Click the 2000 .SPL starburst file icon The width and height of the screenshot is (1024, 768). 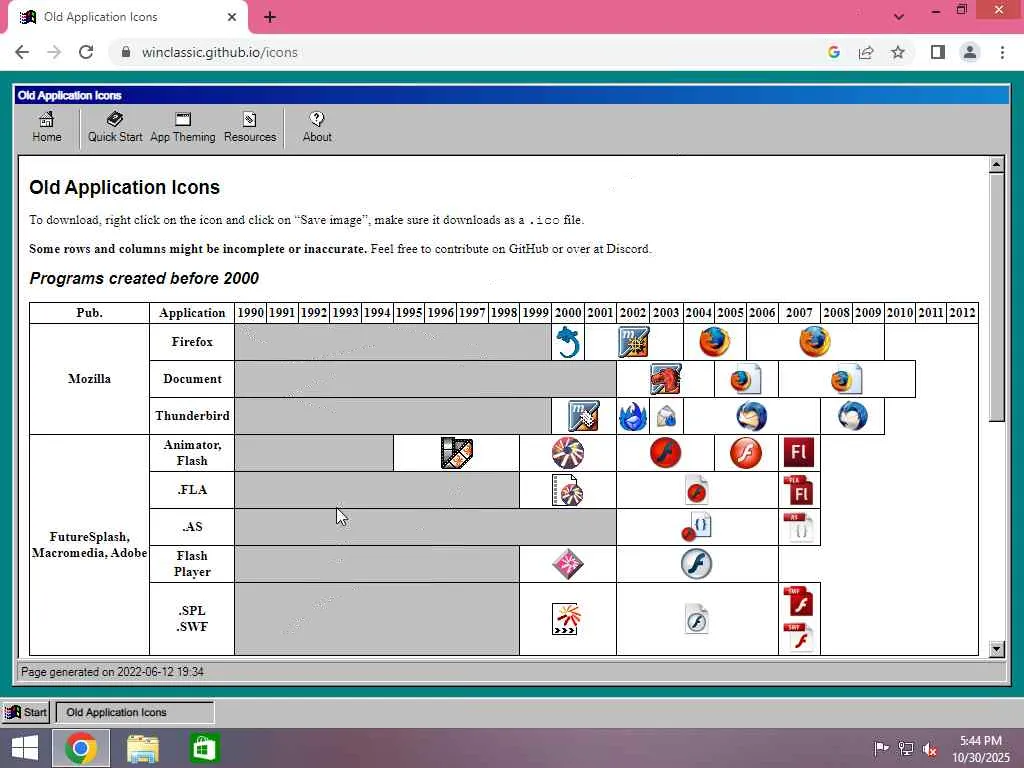tap(566, 619)
